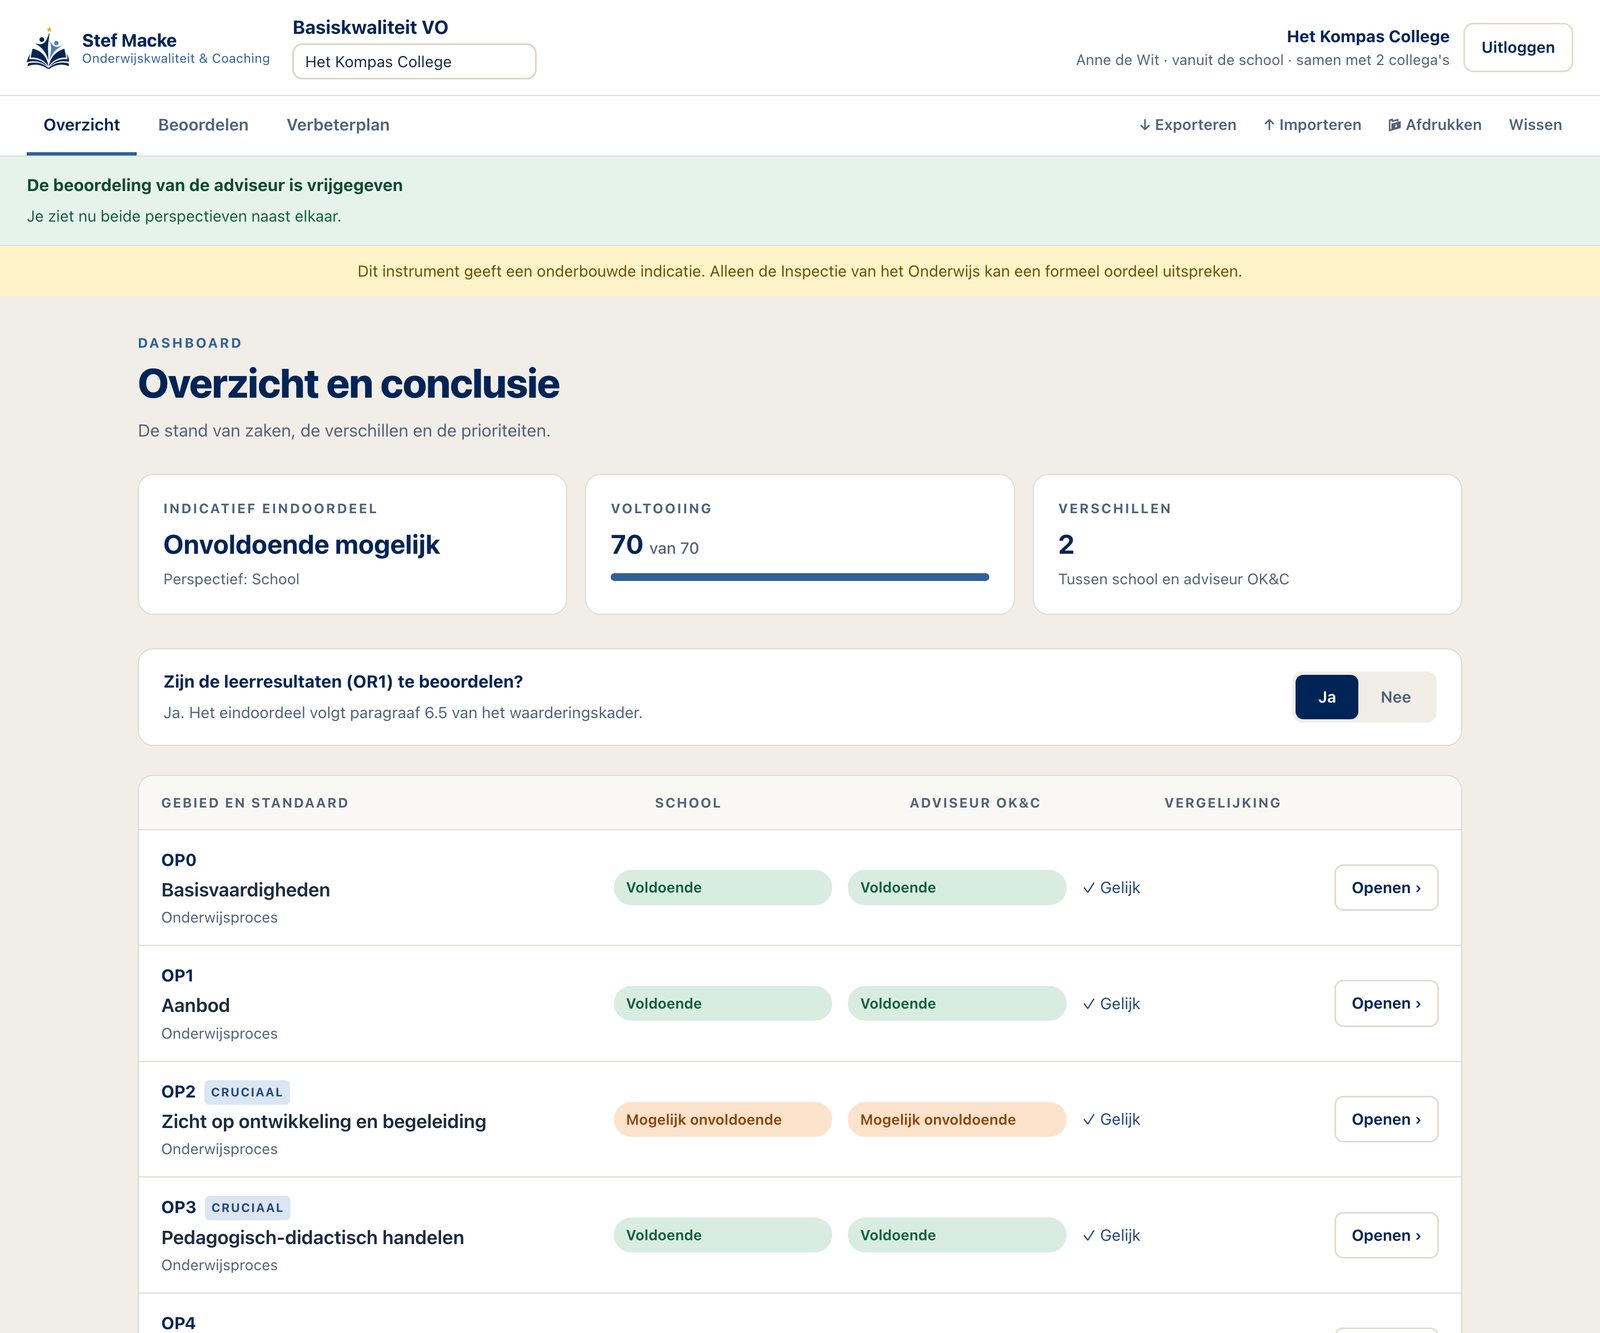This screenshot has width=1600, height=1333.
Task: Click the Afdrukken printer icon
Action: (1394, 125)
